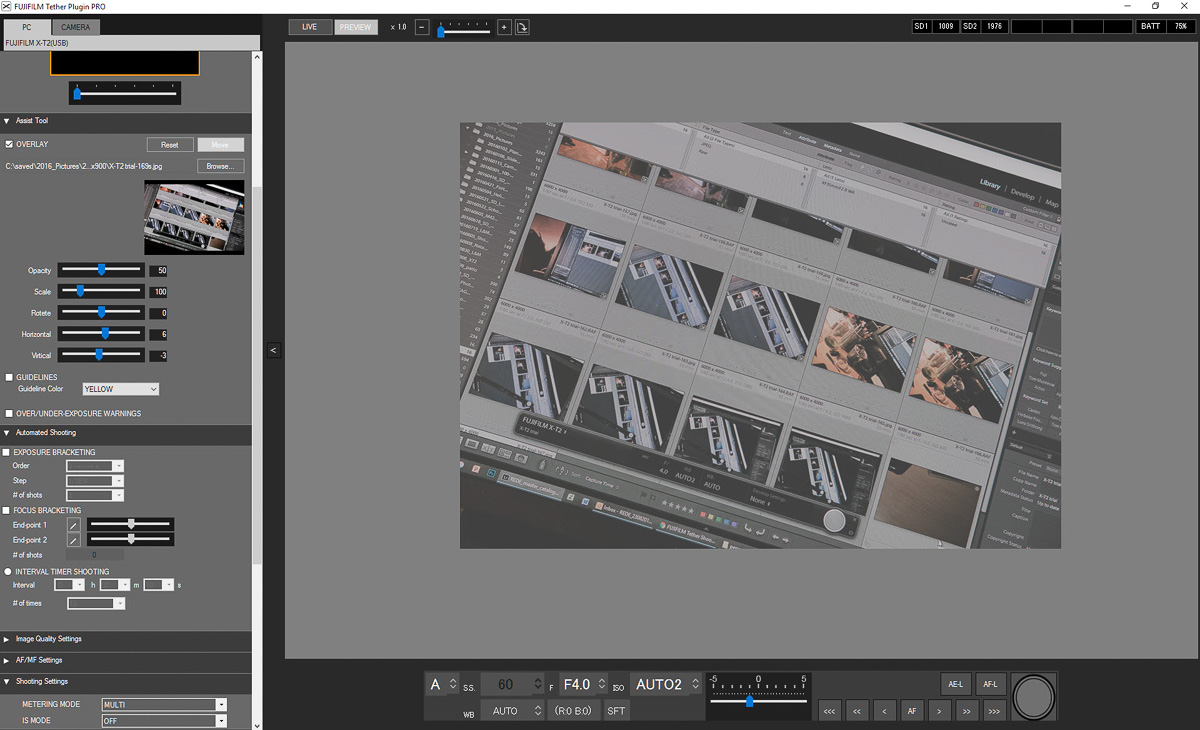The width and height of the screenshot is (1200, 730).
Task: Click the FUJIFILM app title bar icon
Action: (x=6, y=6)
